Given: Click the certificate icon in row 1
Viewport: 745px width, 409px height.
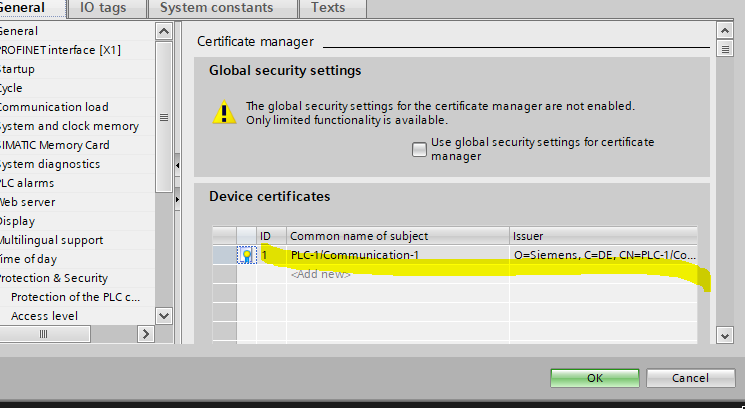Looking at the screenshot, I should click(246, 255).
